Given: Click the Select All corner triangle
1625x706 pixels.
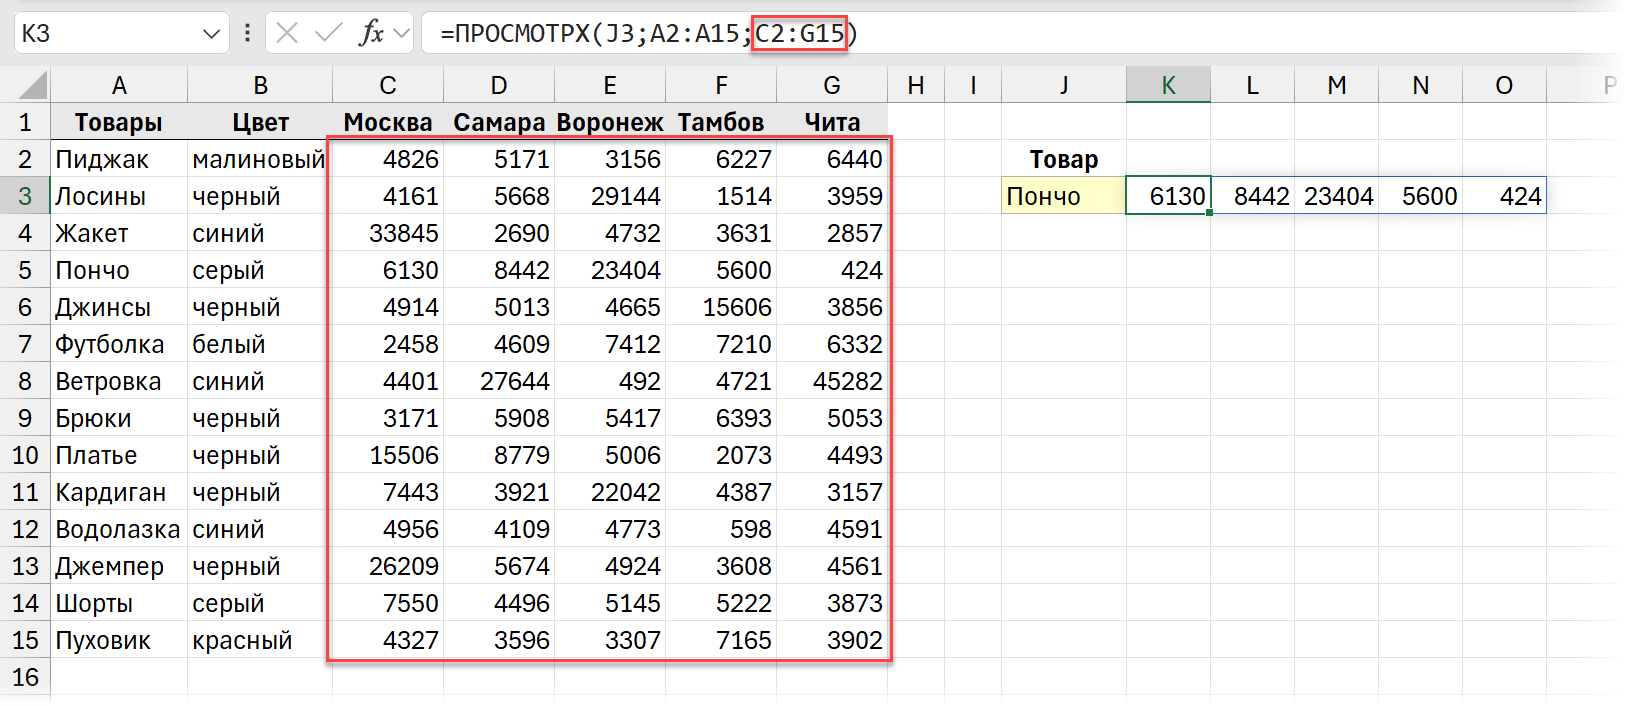Looking at the screenshot, I should [33, 86].
